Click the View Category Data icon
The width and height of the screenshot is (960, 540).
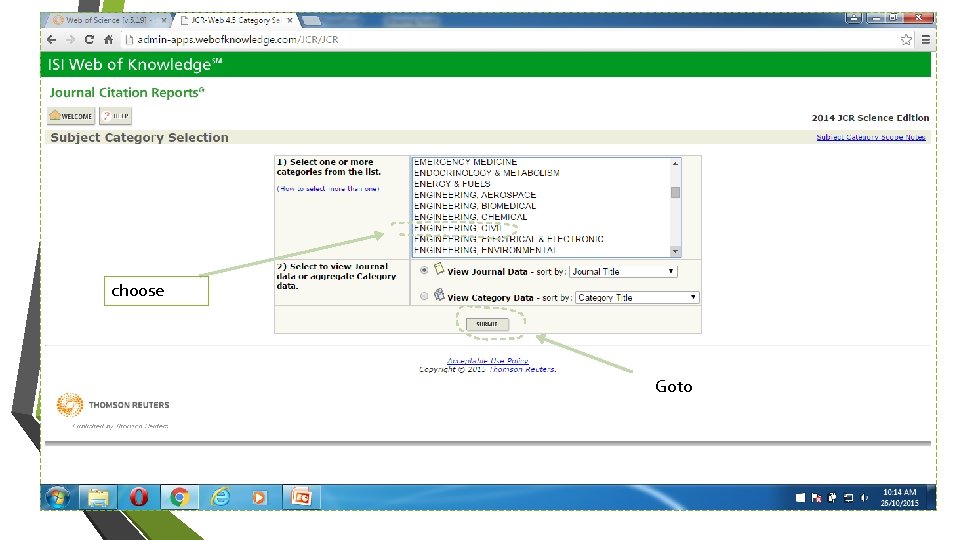tap(439, 295)
